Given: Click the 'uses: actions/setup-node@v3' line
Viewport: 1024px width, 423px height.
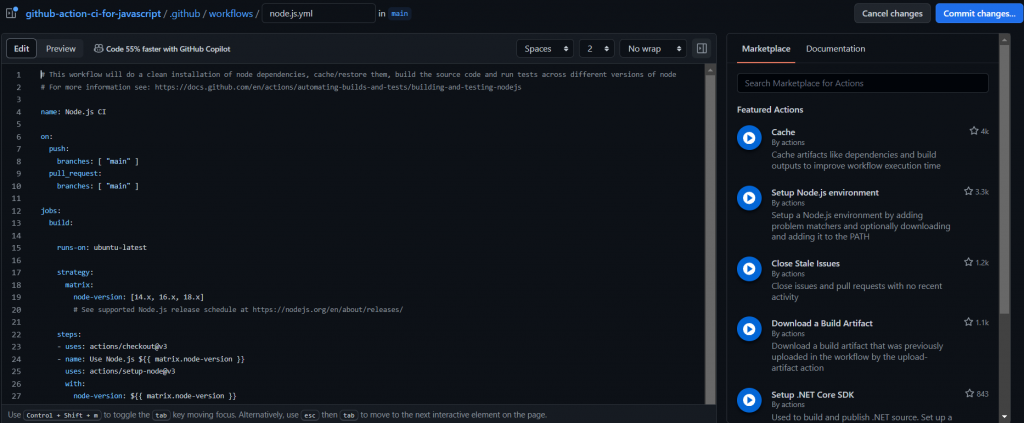Looking at the screenshot, I should [120, 371].
